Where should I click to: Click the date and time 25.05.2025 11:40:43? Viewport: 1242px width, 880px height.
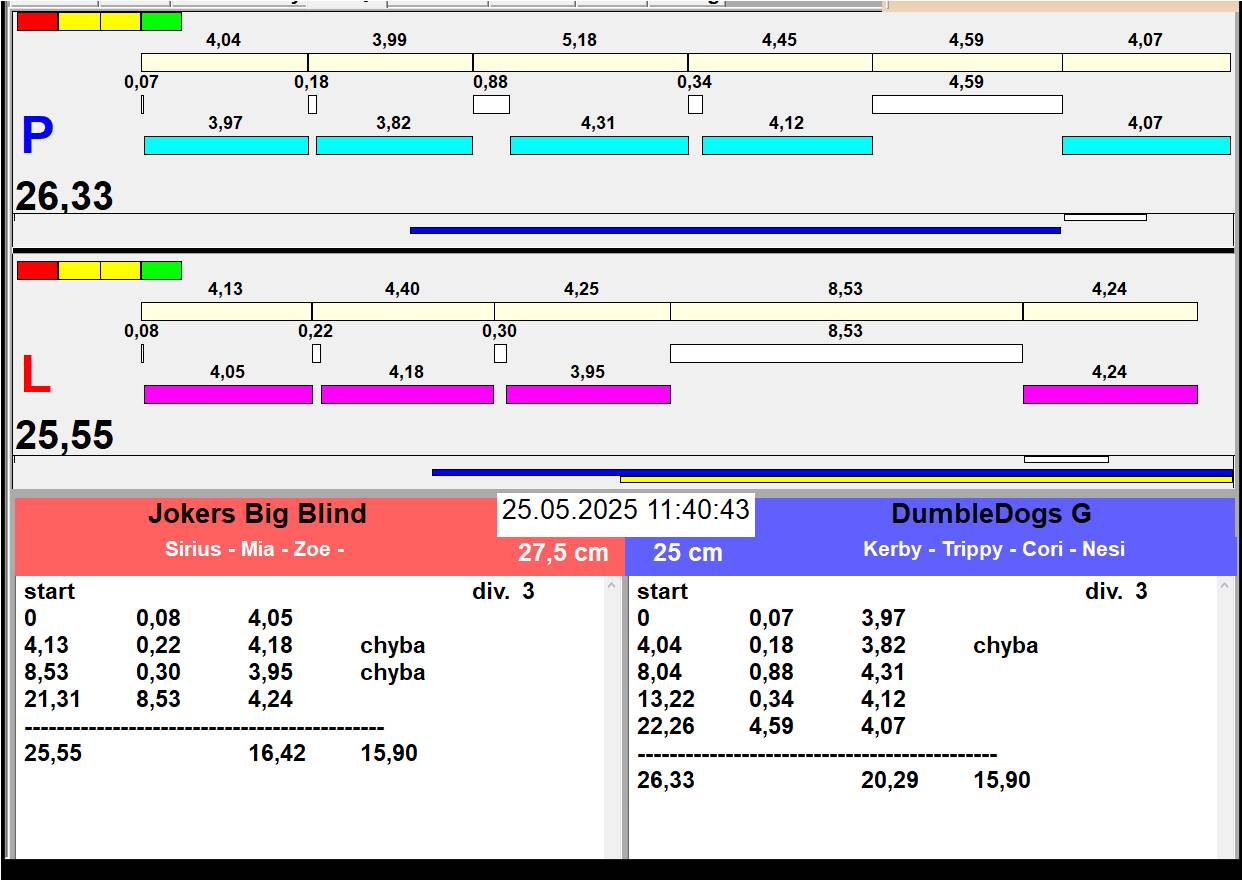[626, 510]
